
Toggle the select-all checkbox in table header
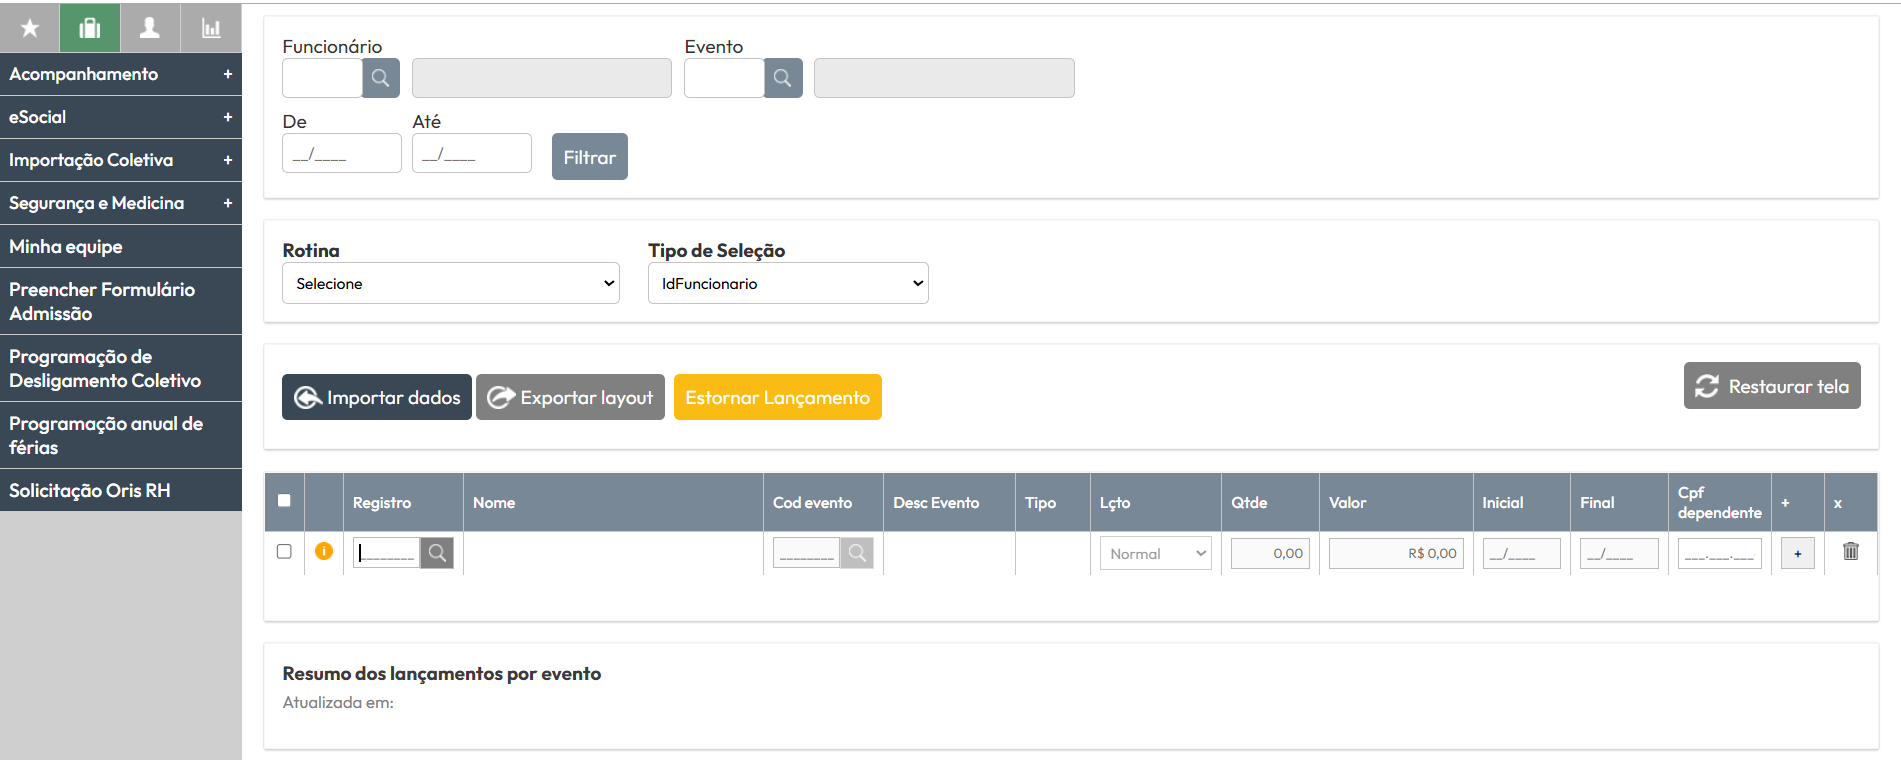(x=284, y=500)
